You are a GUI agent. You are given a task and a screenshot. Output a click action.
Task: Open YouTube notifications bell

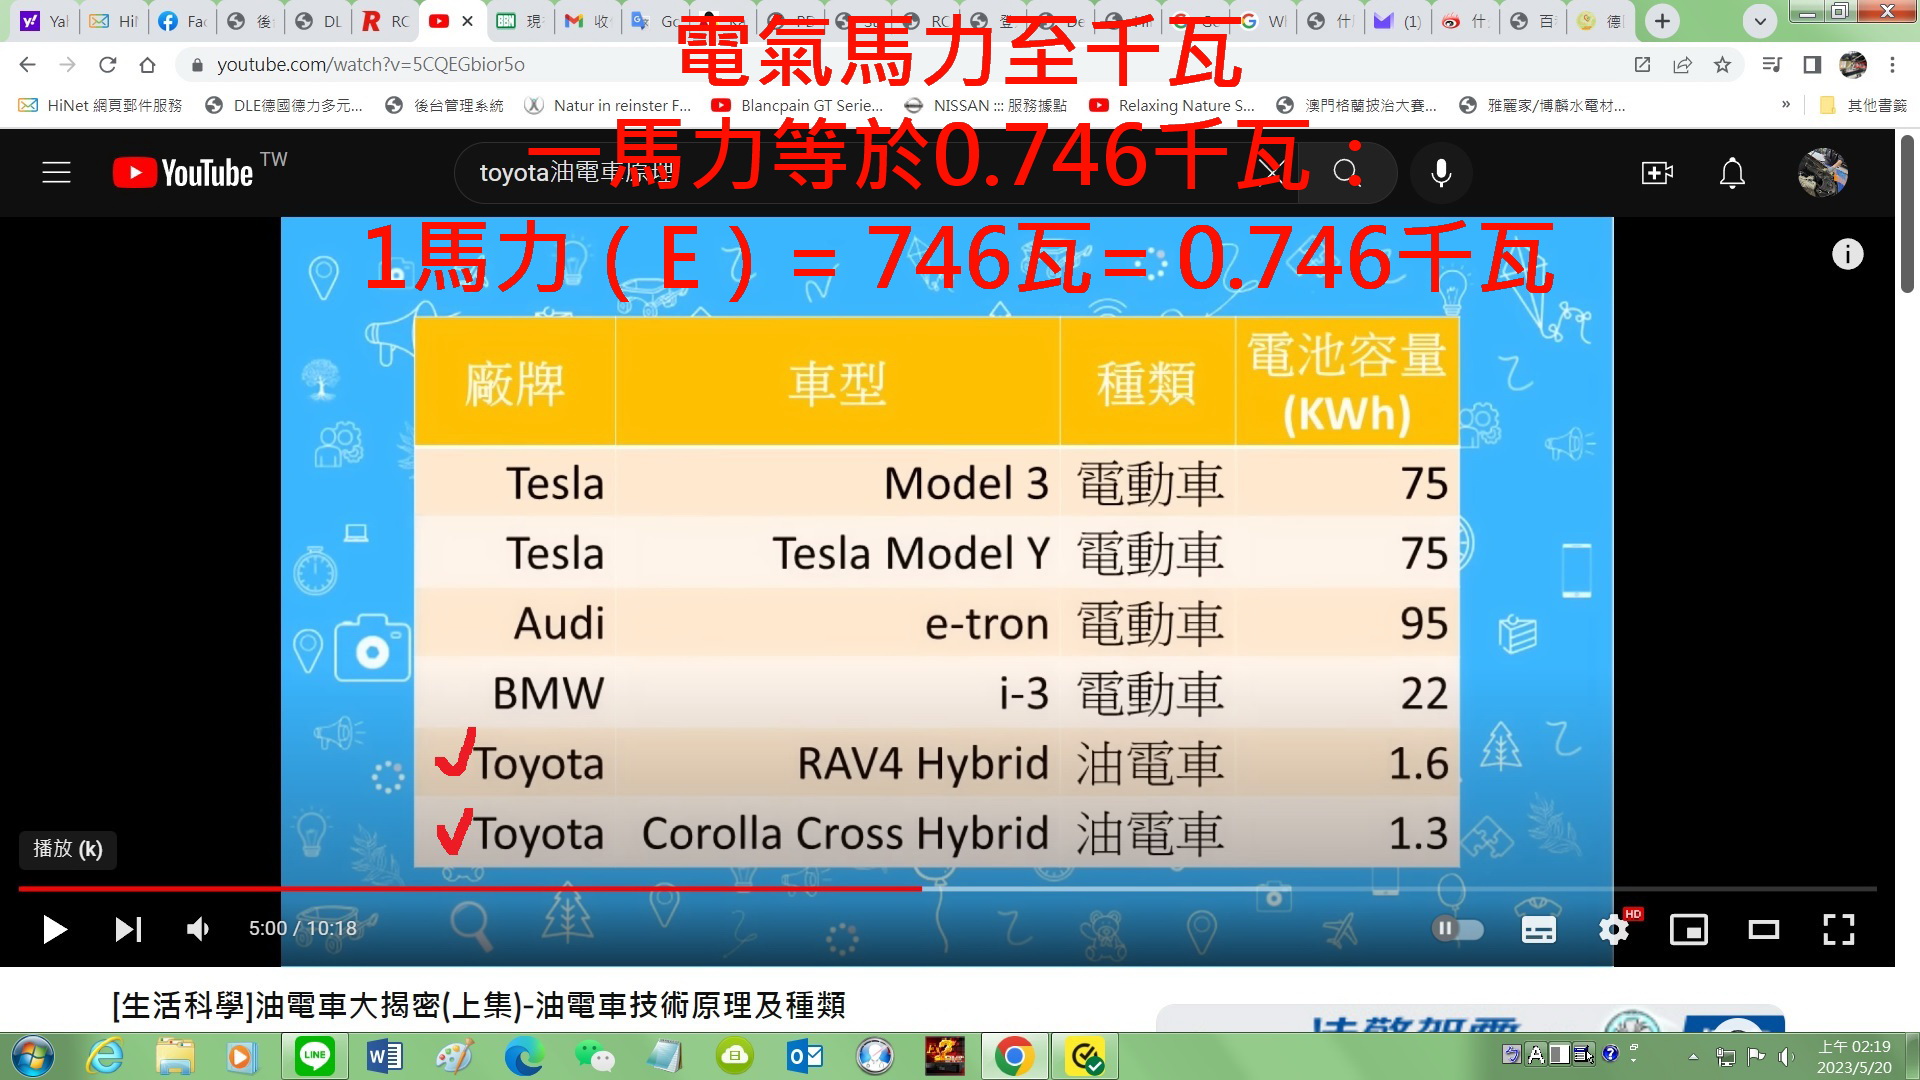click(1732, 173)
